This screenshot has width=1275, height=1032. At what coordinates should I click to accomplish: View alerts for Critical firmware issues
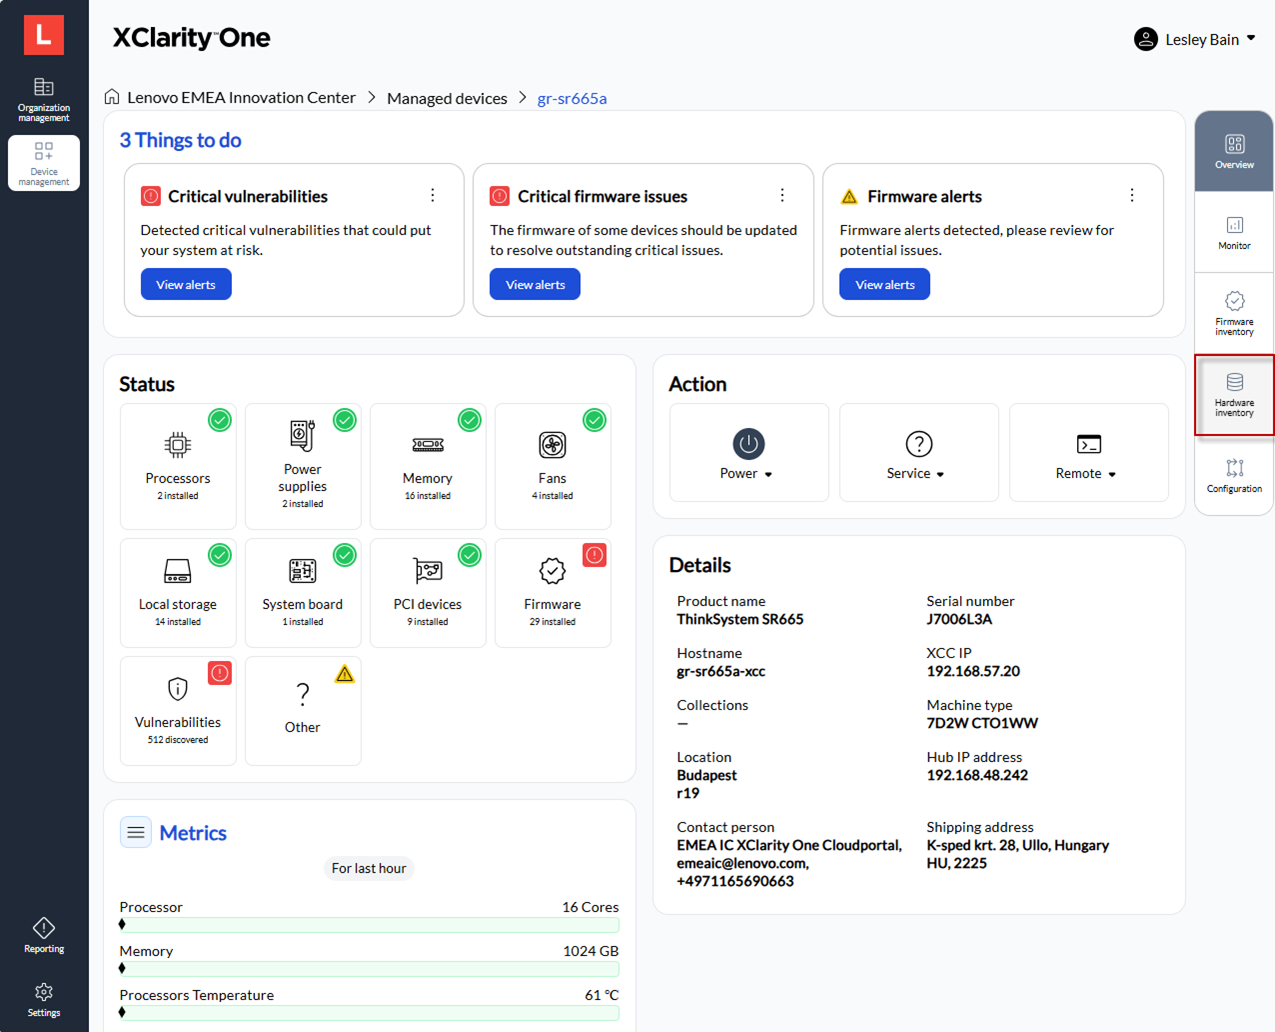coord(535,285)
